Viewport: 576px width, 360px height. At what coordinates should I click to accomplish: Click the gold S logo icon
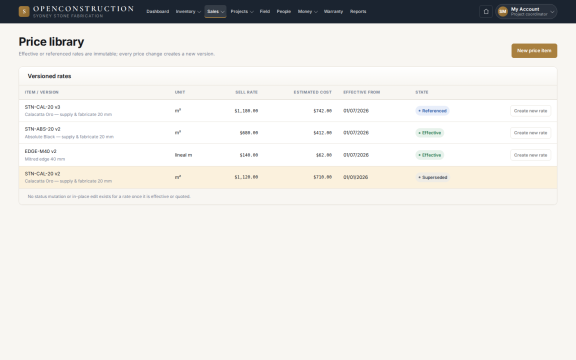tap(24, 11)
